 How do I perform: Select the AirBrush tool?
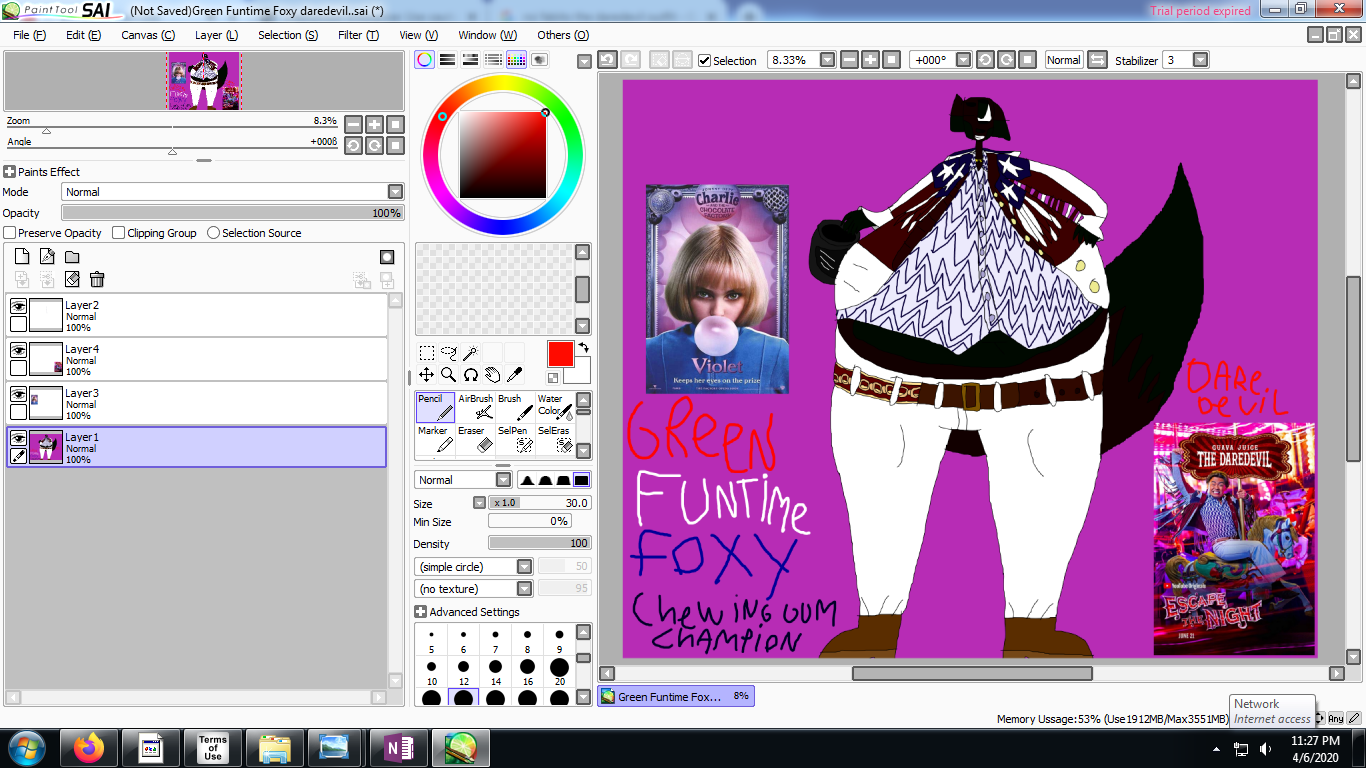click(x=476, y=407)
